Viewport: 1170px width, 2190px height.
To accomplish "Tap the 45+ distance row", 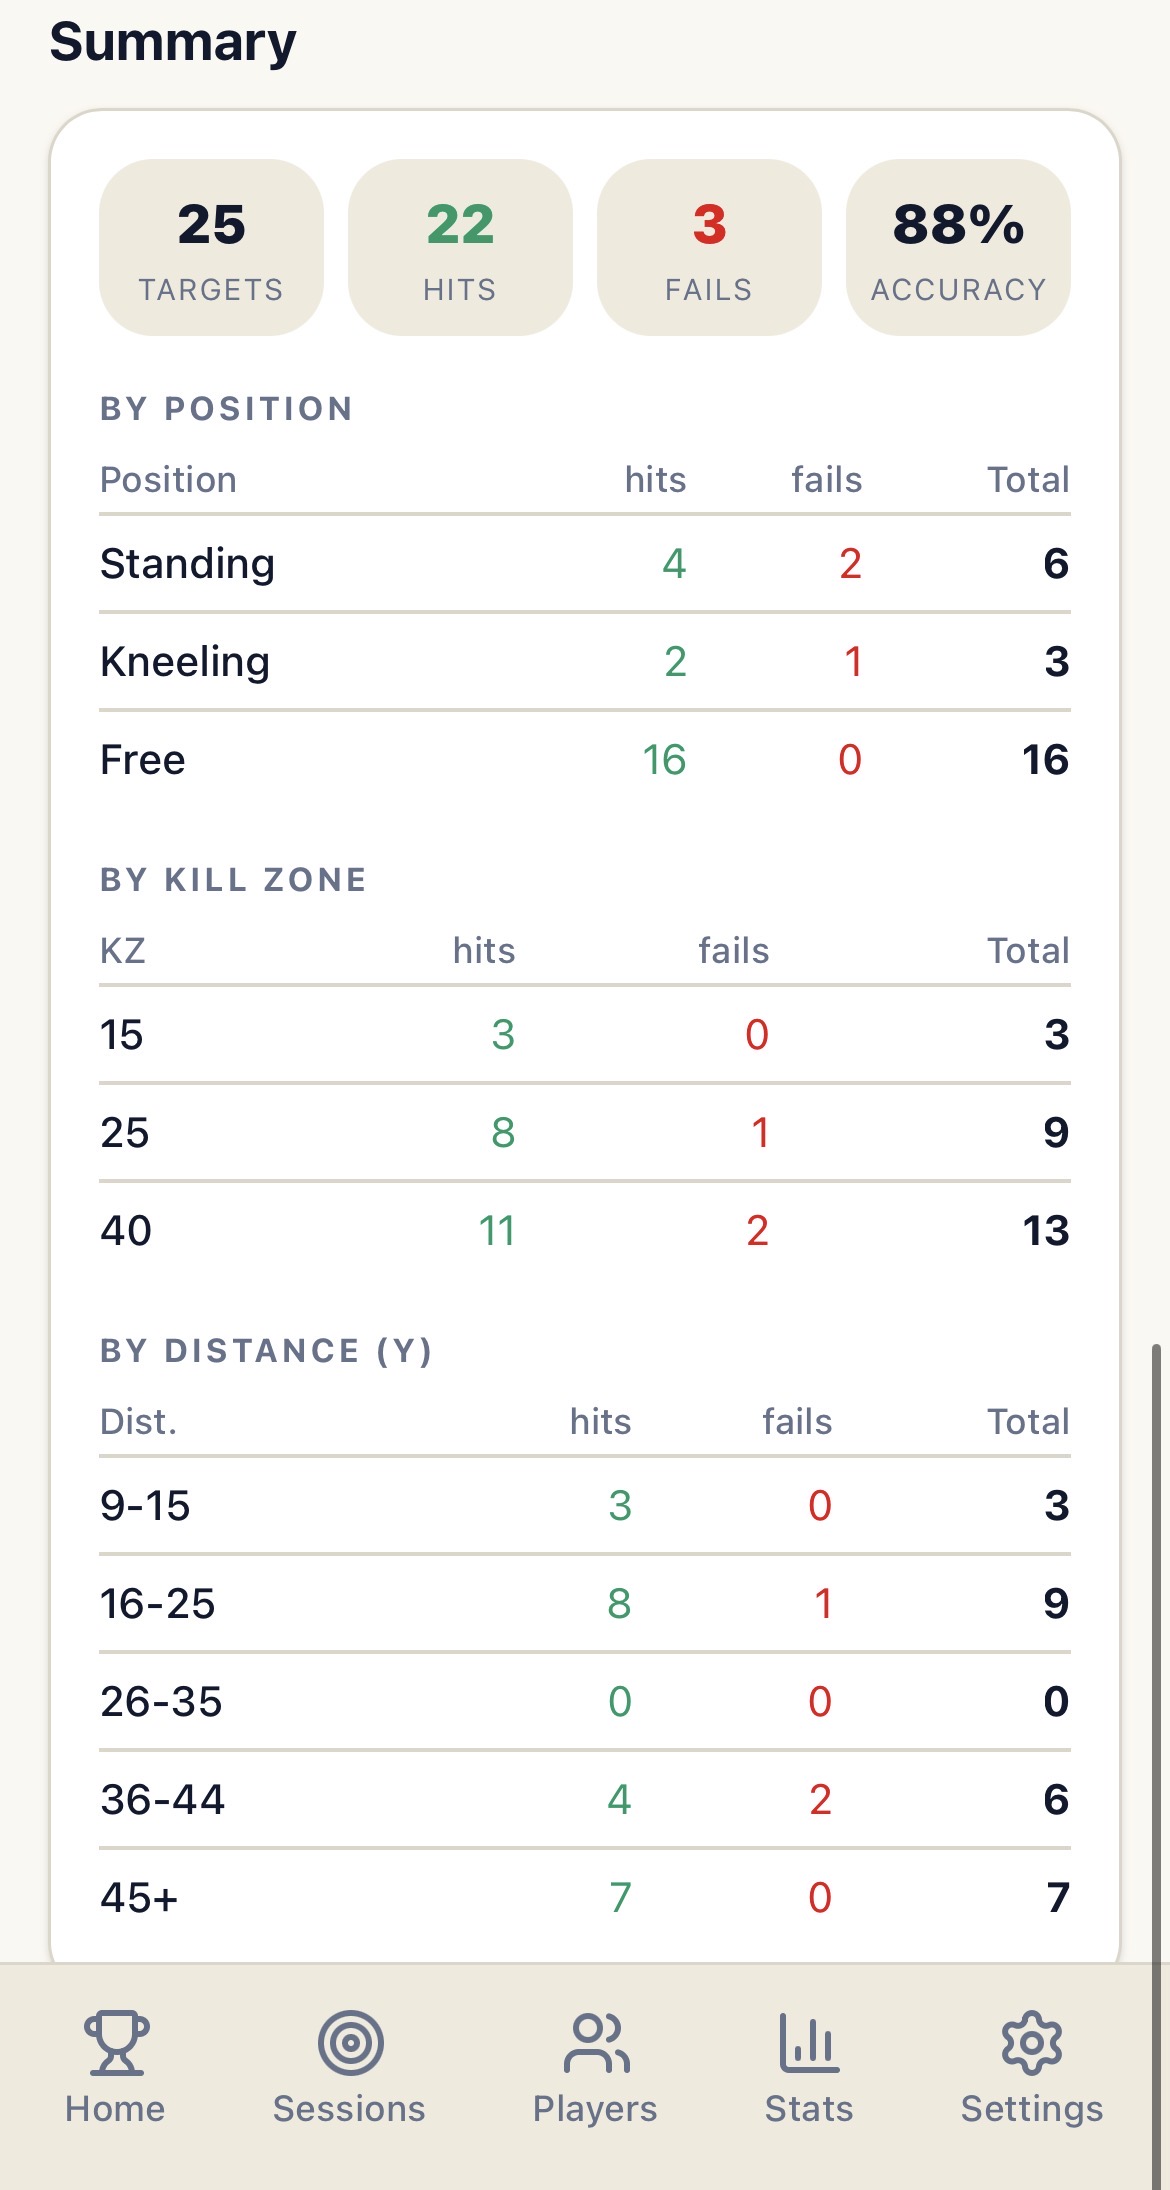I will pyautogui.click(x=585, y=1898).
